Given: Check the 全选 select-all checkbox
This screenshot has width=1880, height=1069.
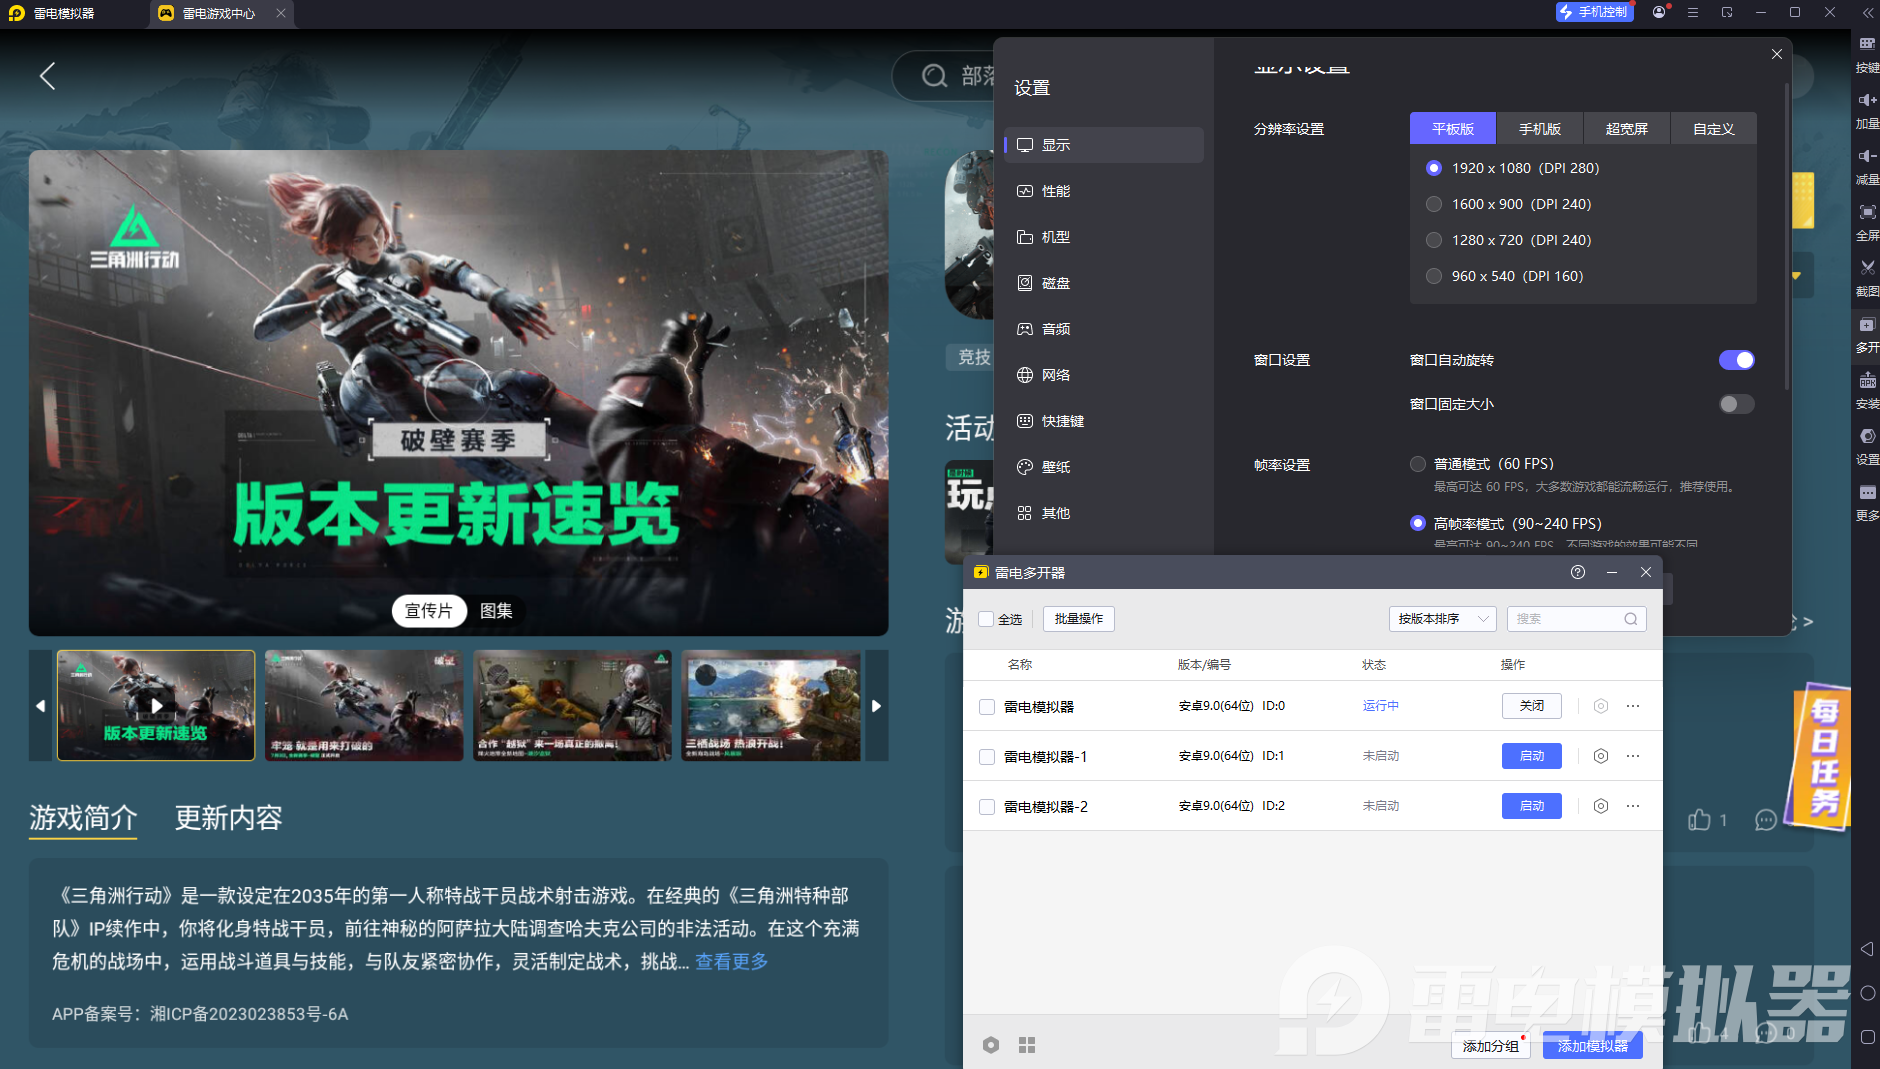Looking at the screenshot, I should 987,618.
